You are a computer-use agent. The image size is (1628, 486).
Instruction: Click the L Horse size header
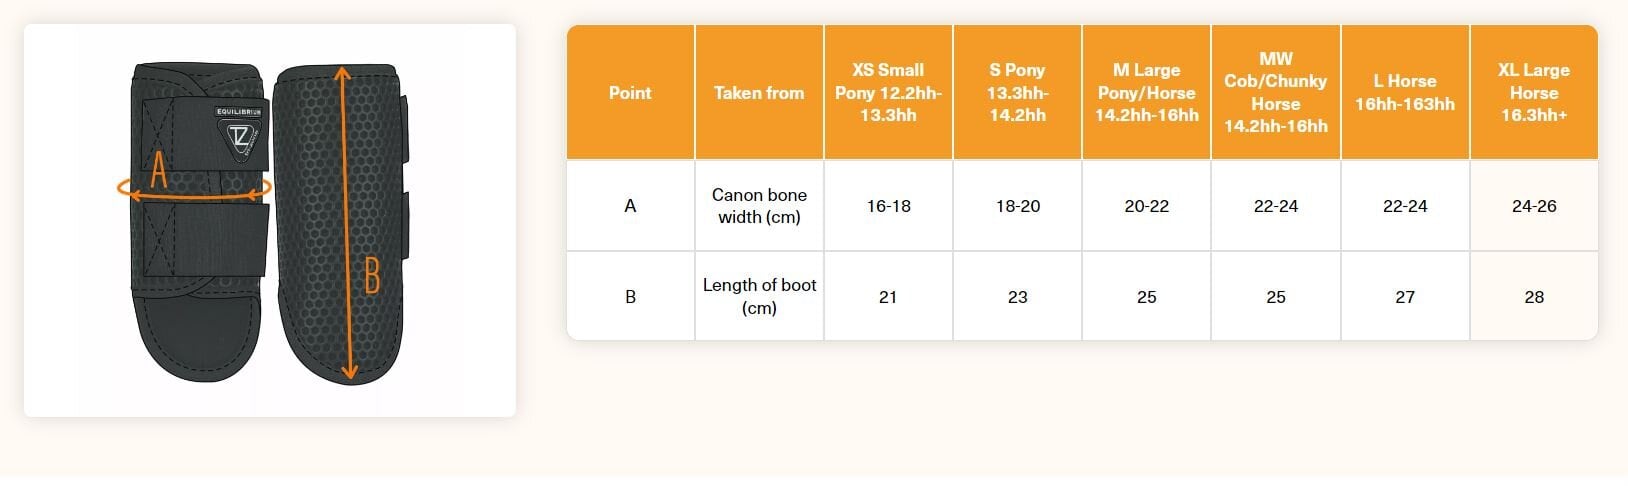(x=1404, y=93)
